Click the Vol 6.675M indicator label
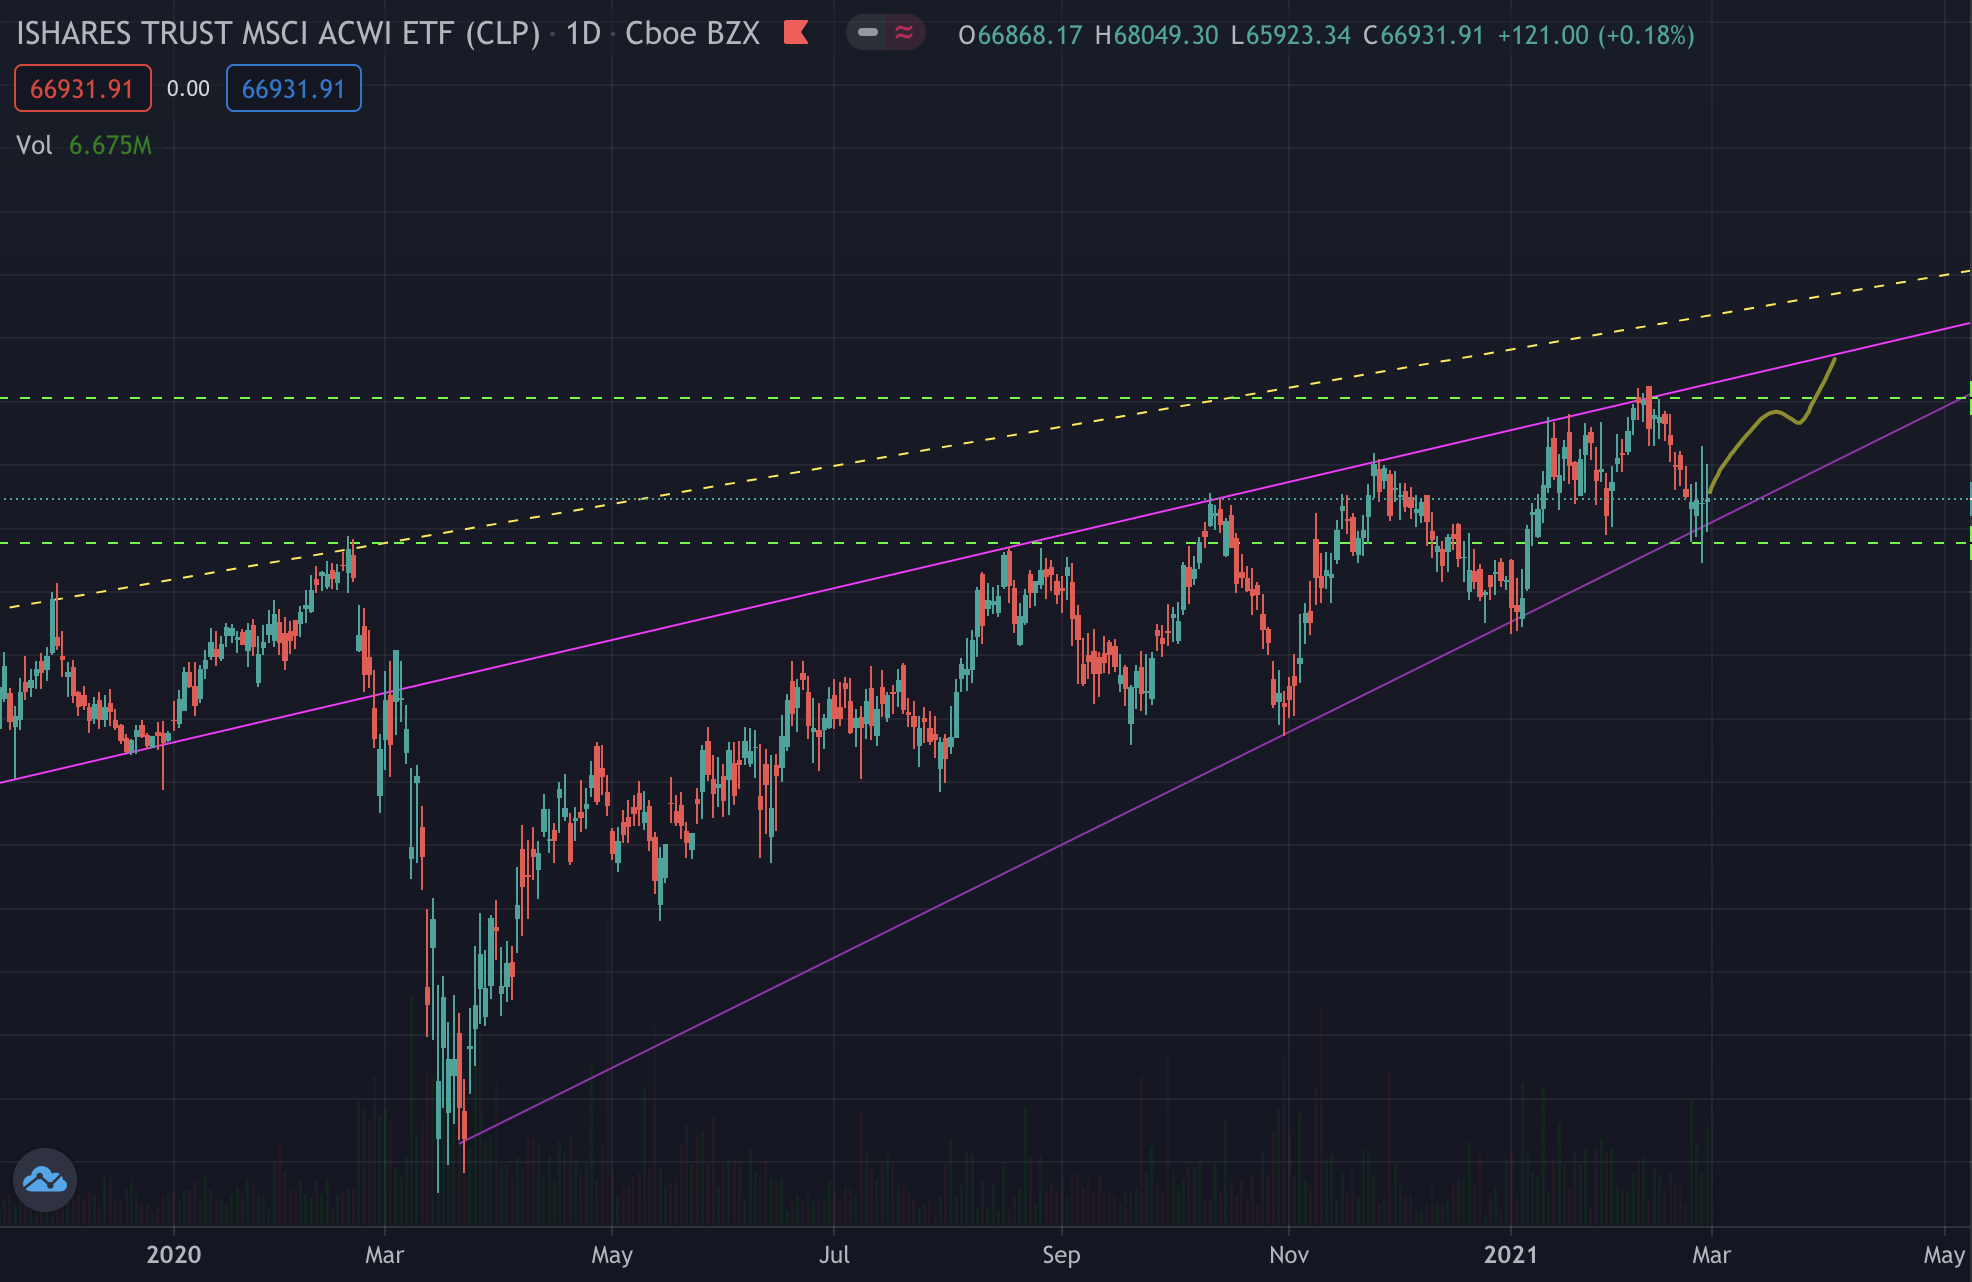This screenshot has height=1282, width=1972. tap(84, 145)
